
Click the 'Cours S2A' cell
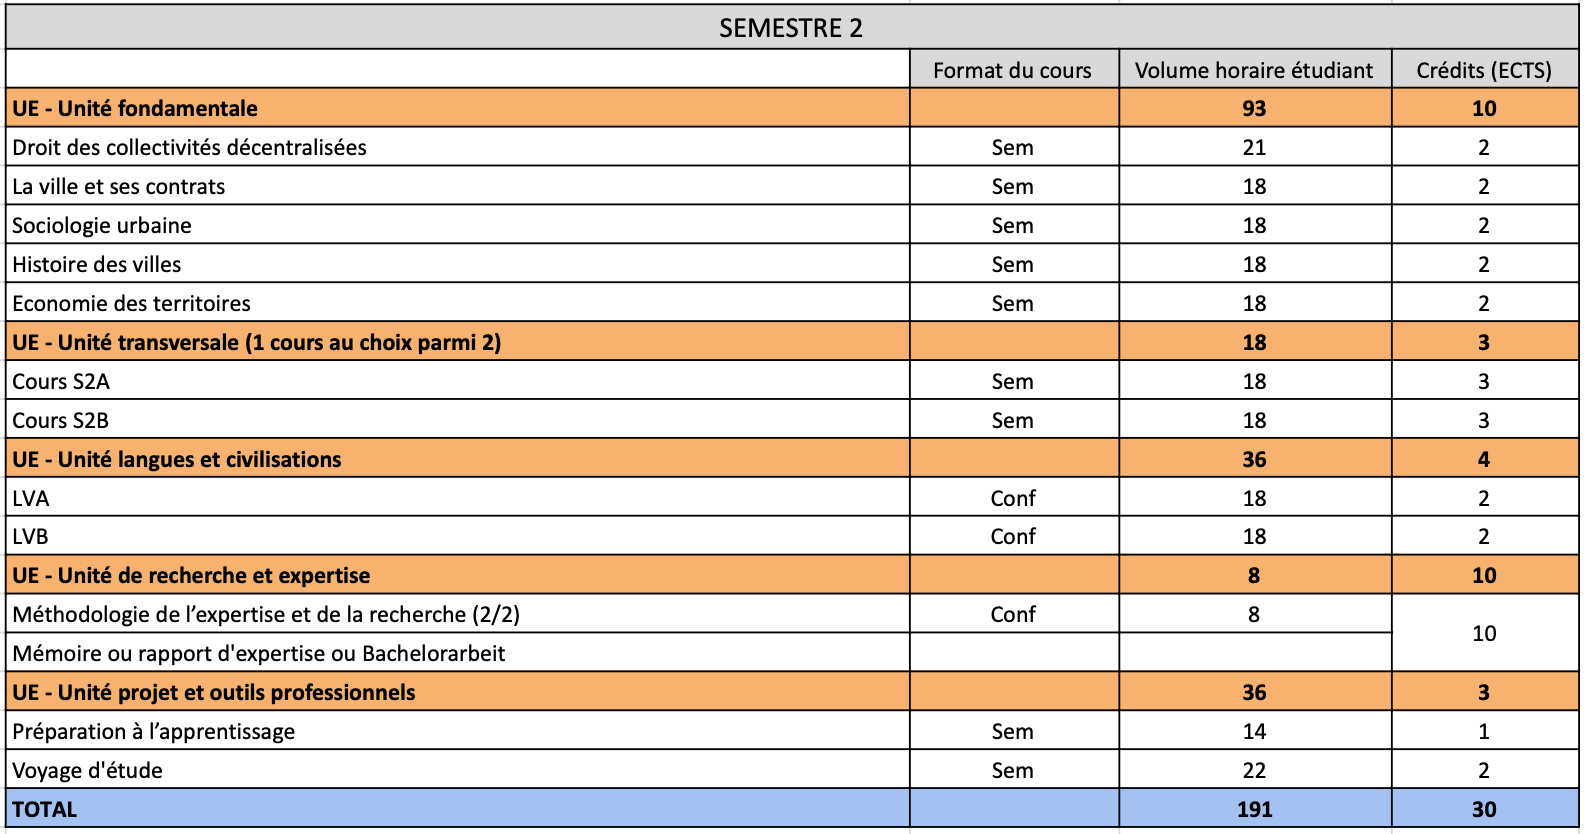(61, 381)
